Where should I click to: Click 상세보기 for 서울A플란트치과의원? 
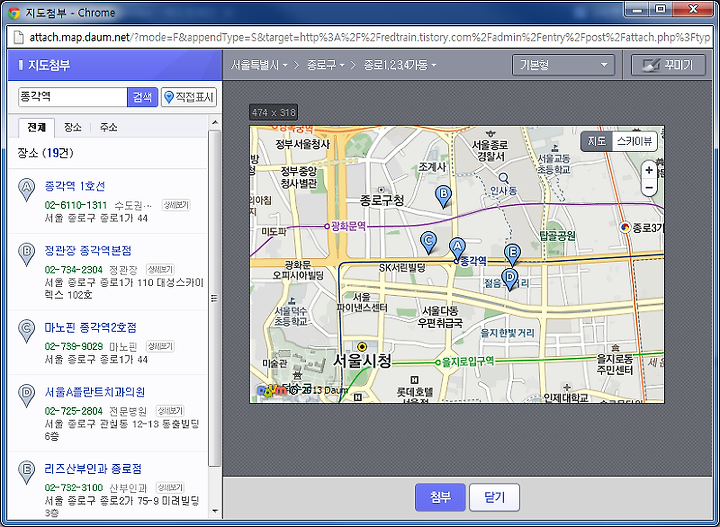pyautogui.click(x=170, y=410)
